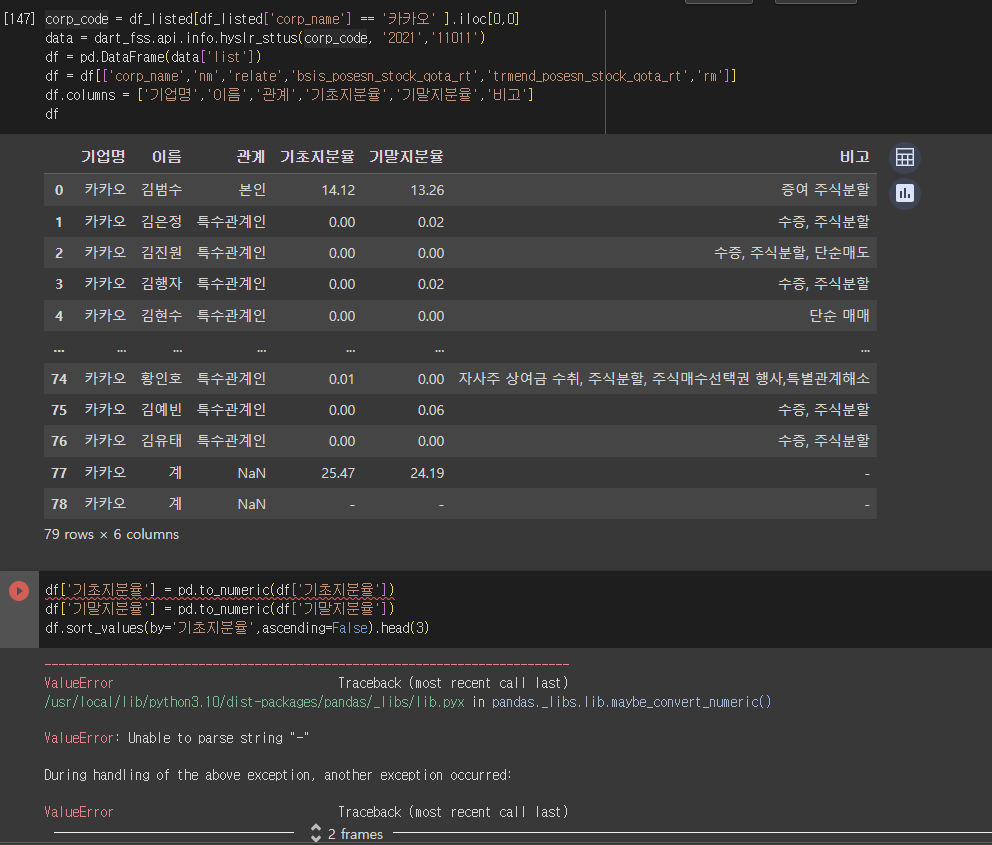This screenshot has width=992, height=845.
Task: Click 자사주 상여금 수취 remark cell
Action: [664, 379]
